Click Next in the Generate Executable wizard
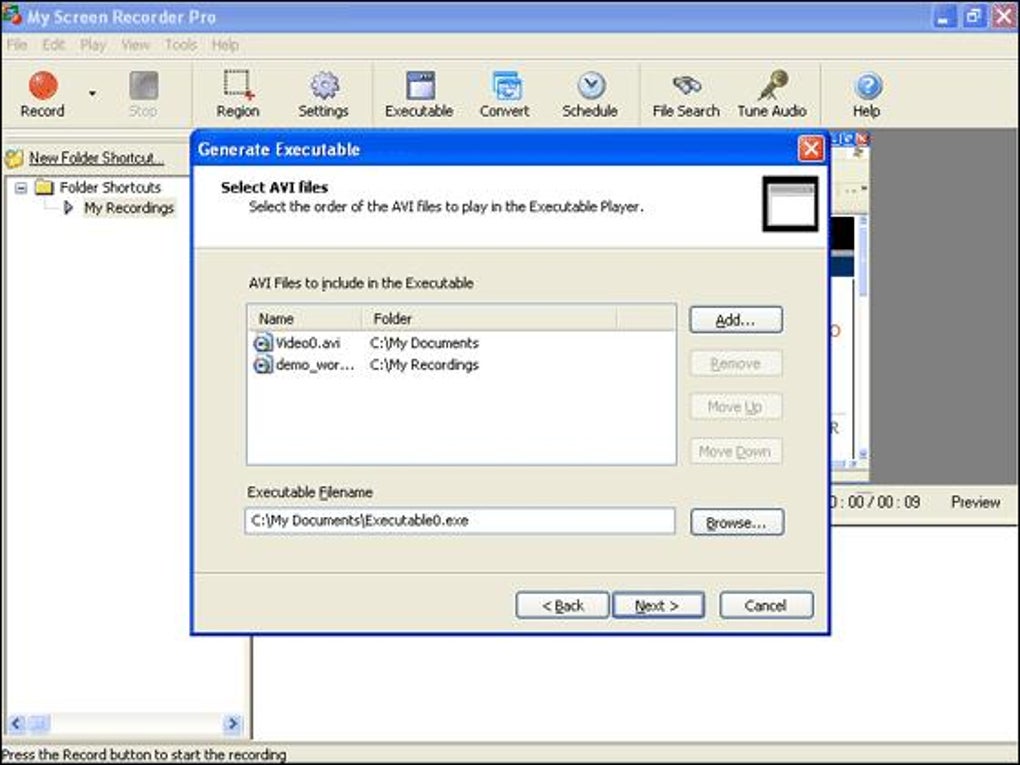Viewport: 1020px width, 765px height. click(658, 605)
